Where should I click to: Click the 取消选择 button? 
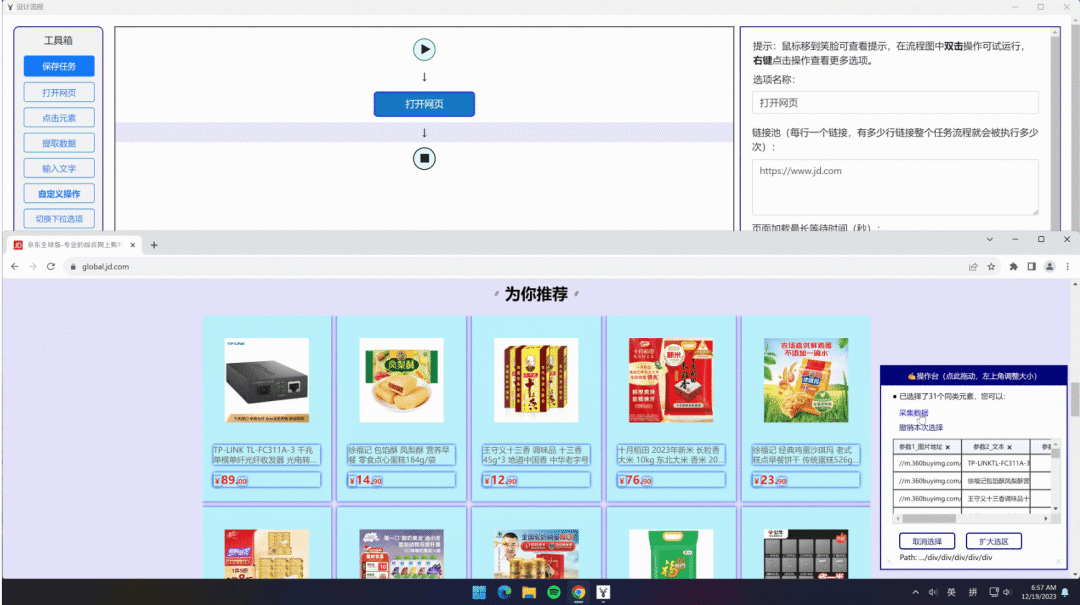(927, 542)
